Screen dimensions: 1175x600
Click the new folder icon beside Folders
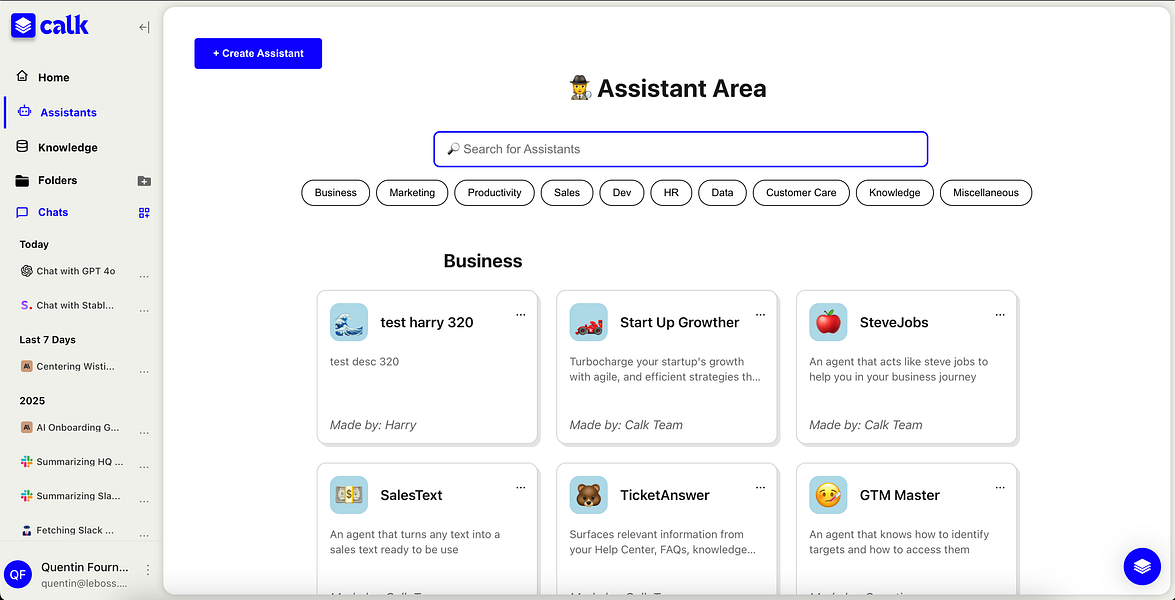[145, 181]
